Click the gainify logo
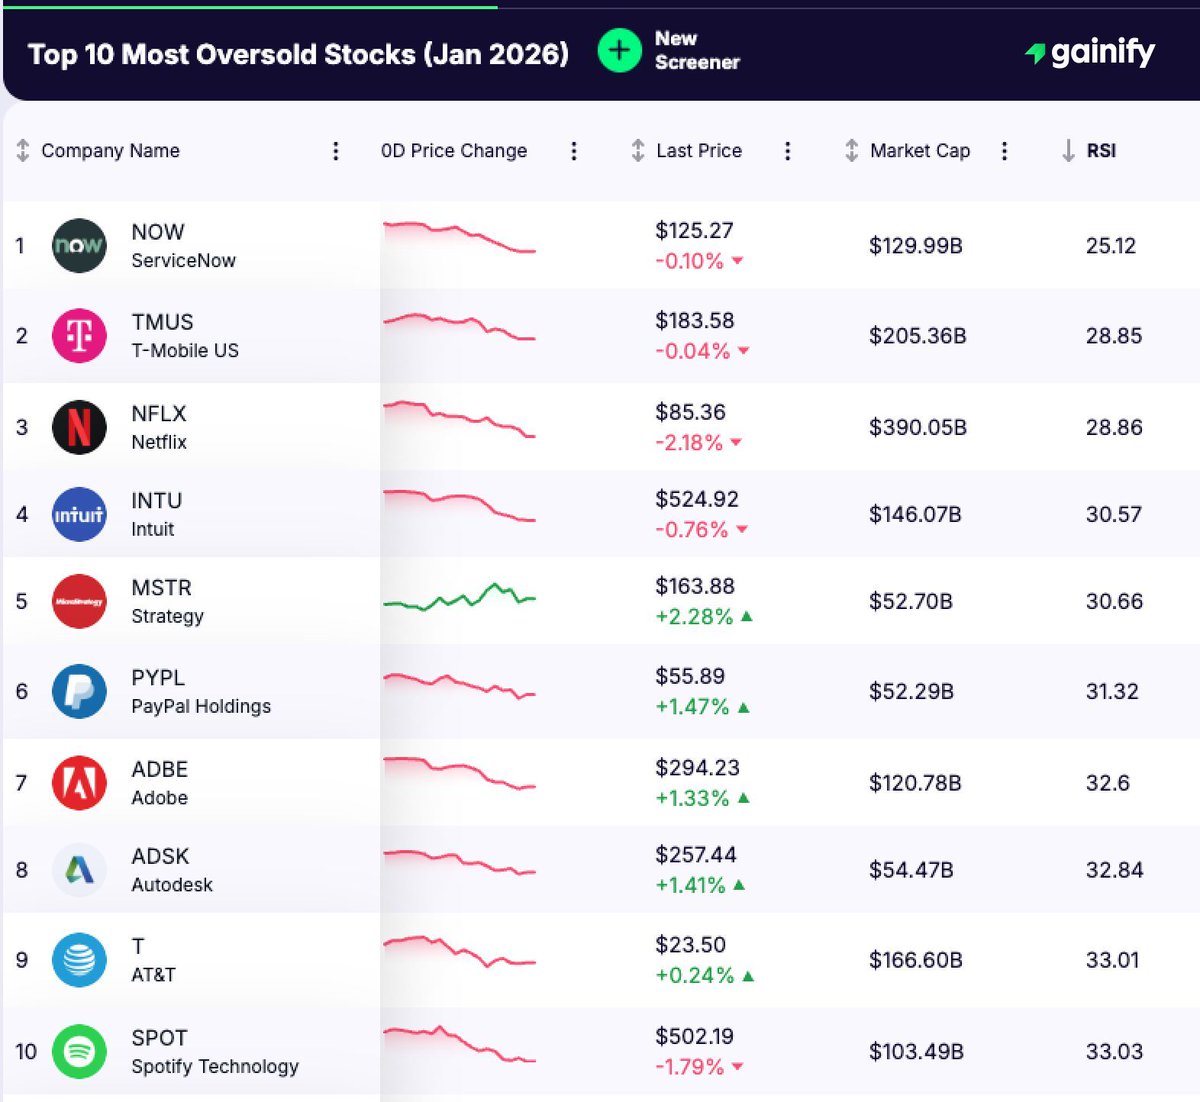 pyautogui.click(x=1090, y=51)
